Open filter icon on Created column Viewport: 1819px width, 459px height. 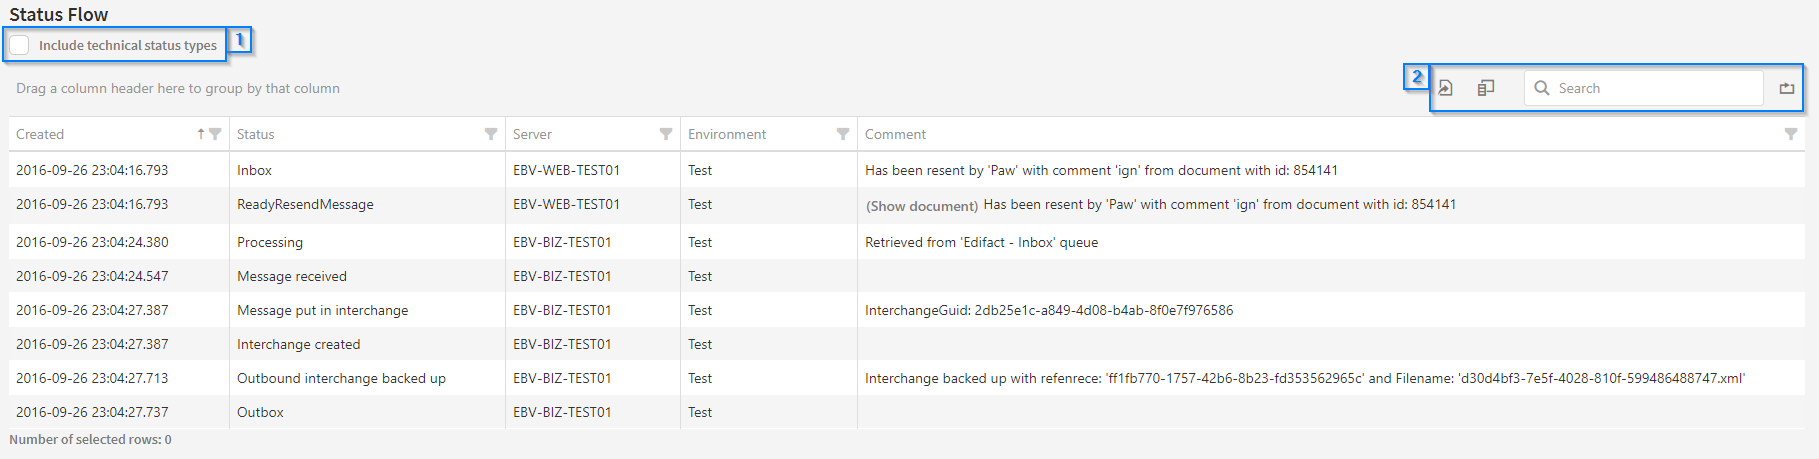click(x=215, y=134)
